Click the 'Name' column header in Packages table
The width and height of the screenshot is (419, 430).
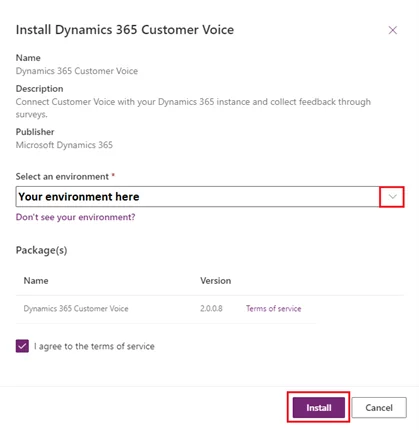coord(36,281)
